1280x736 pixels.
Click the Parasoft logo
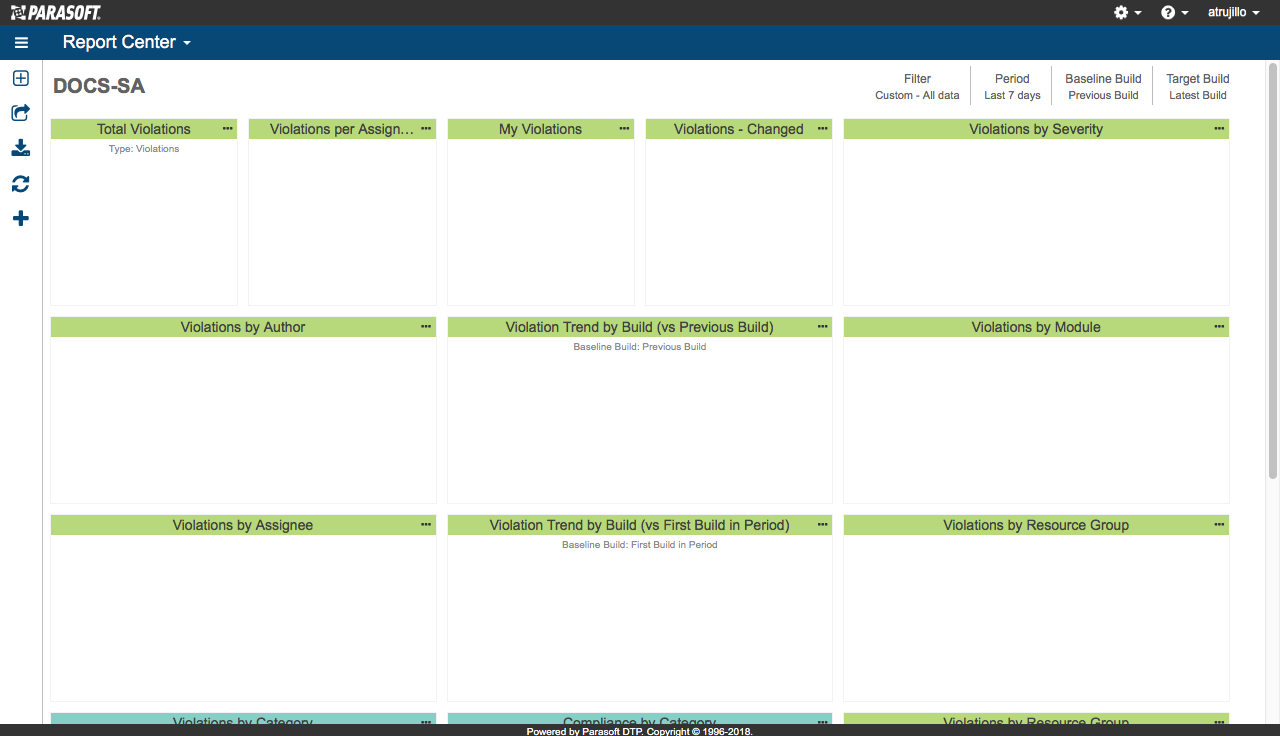coord(55,12)
